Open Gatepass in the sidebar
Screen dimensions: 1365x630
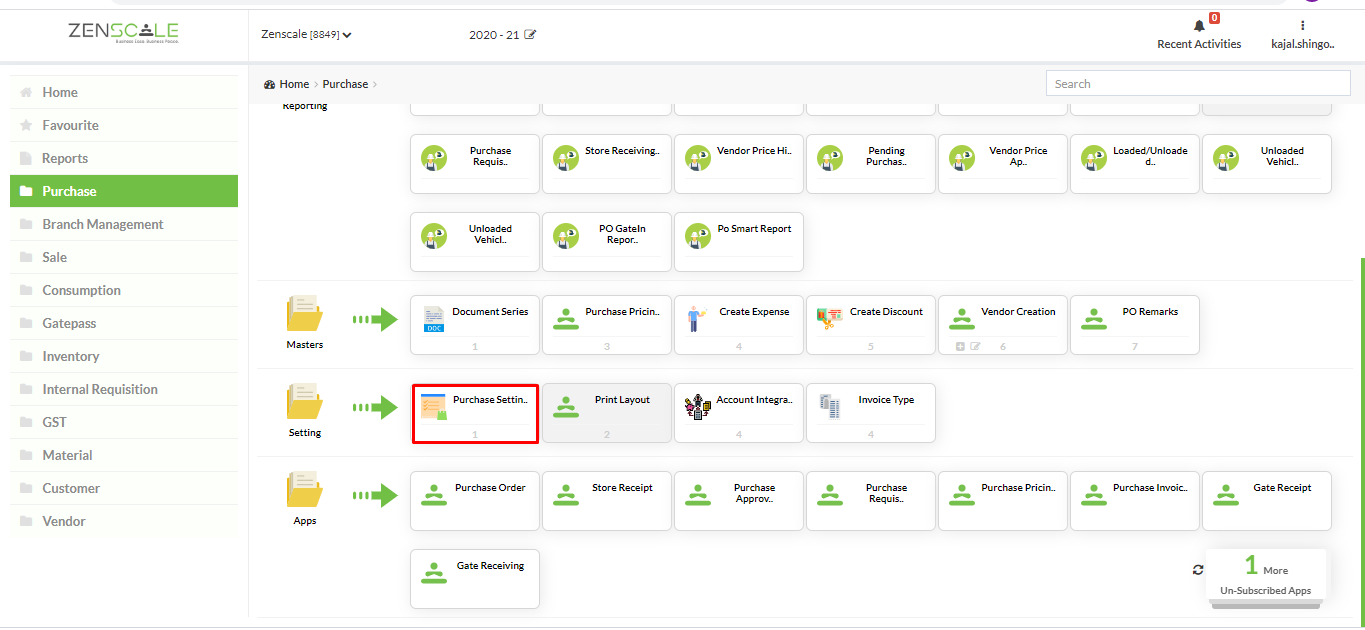pos(124,323)
